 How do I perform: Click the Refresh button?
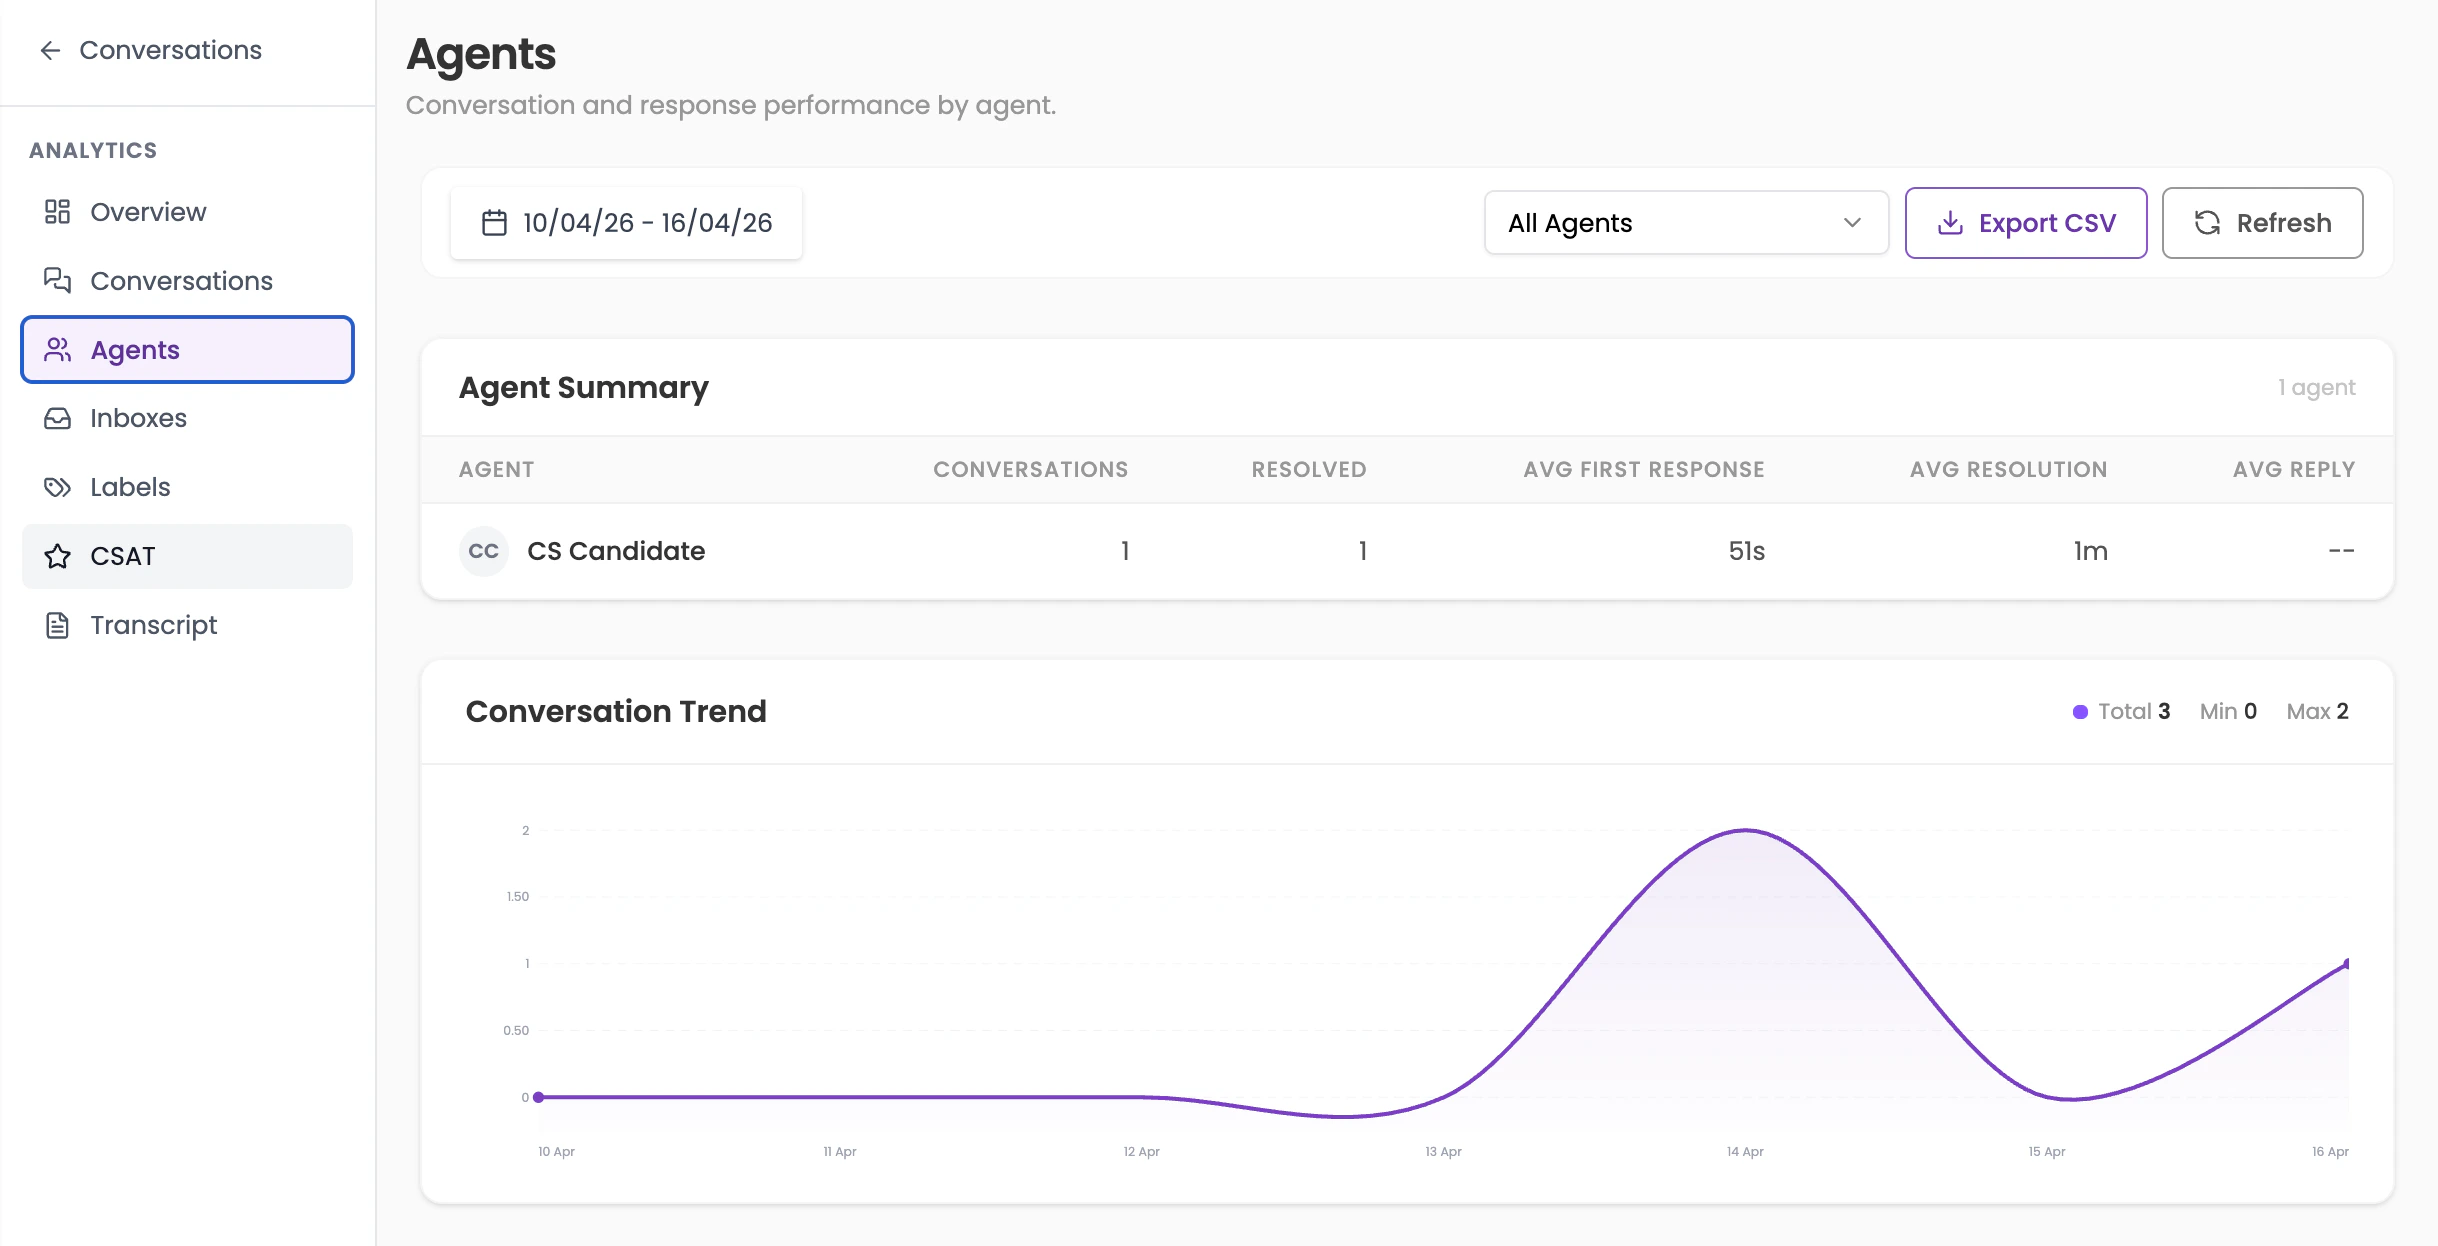tap(2261, 222)
